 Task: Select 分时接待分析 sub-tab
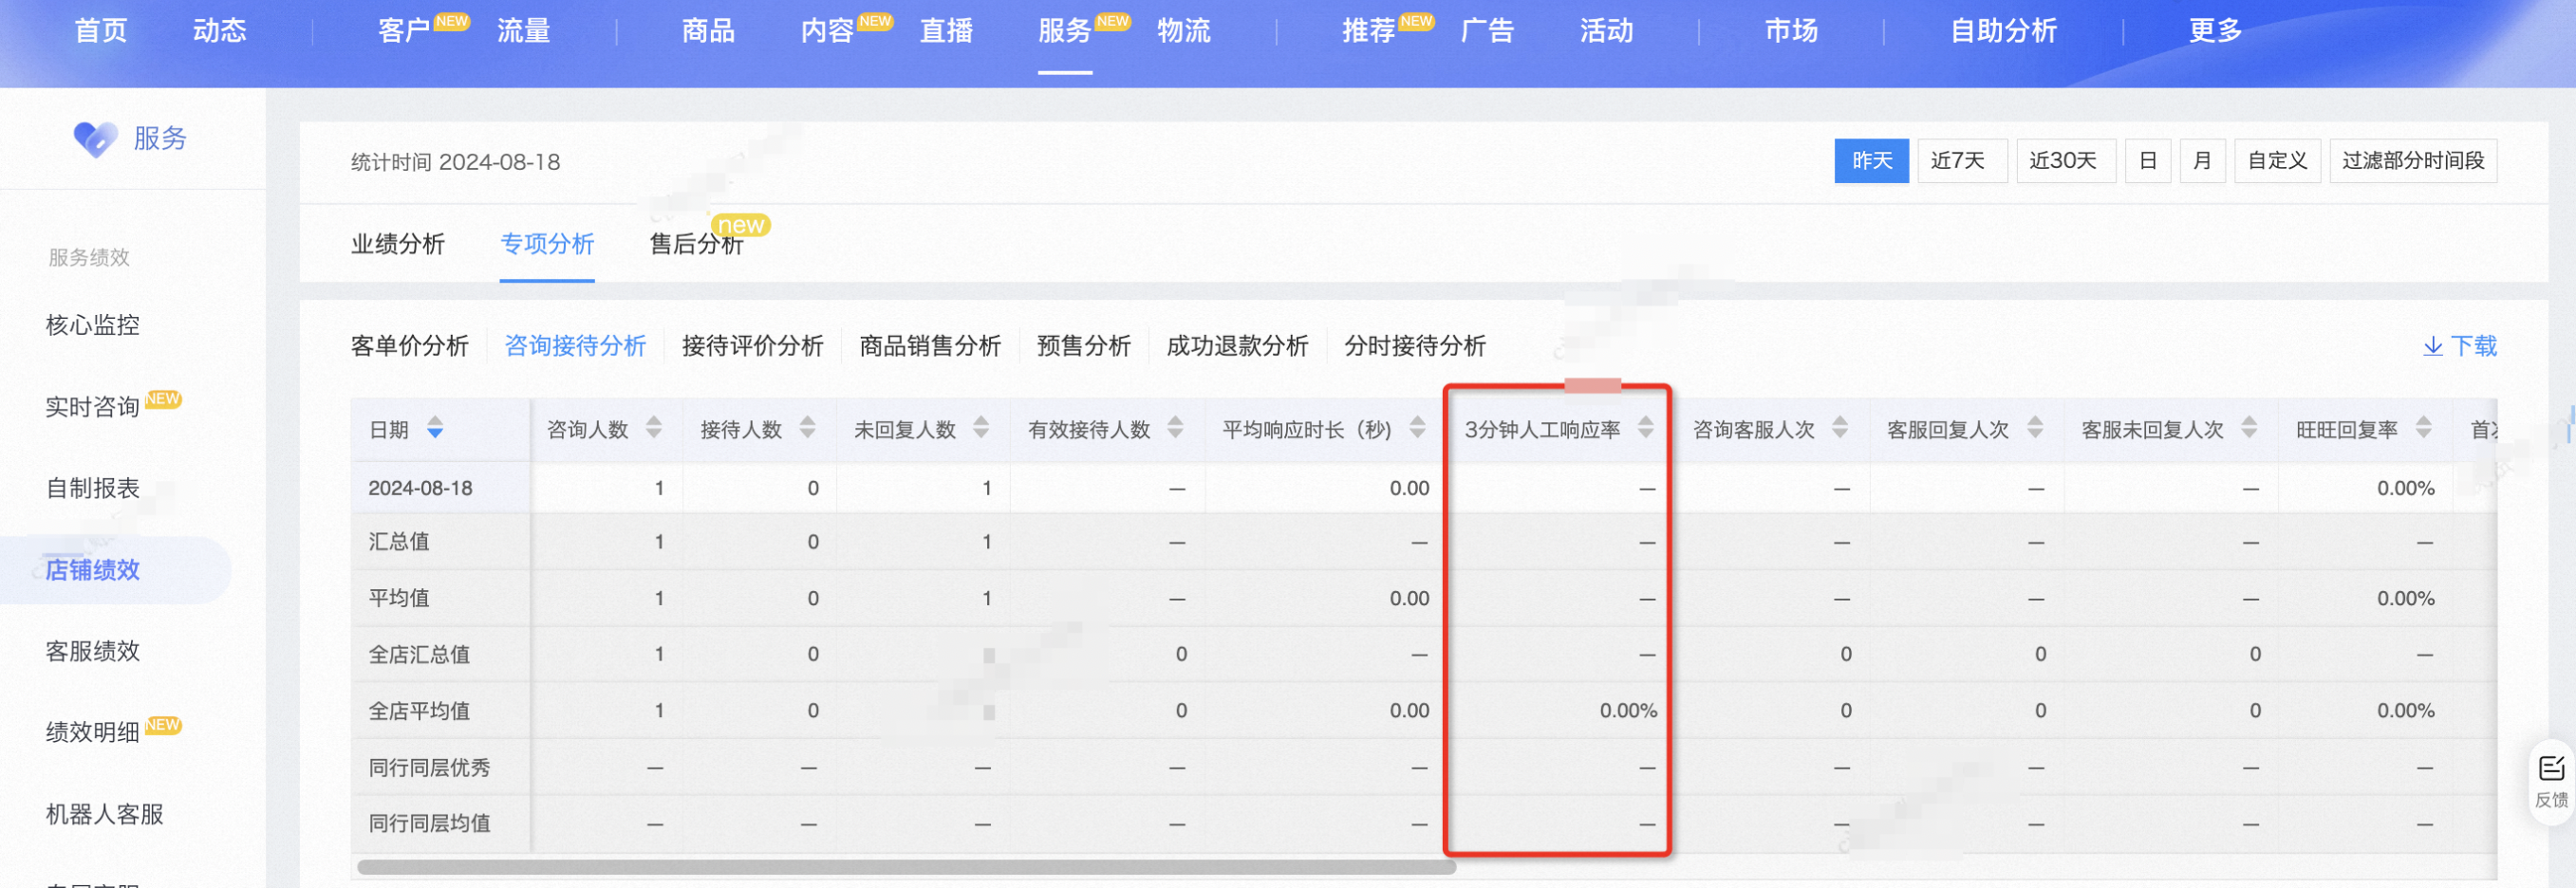(x=1415, y=346)
